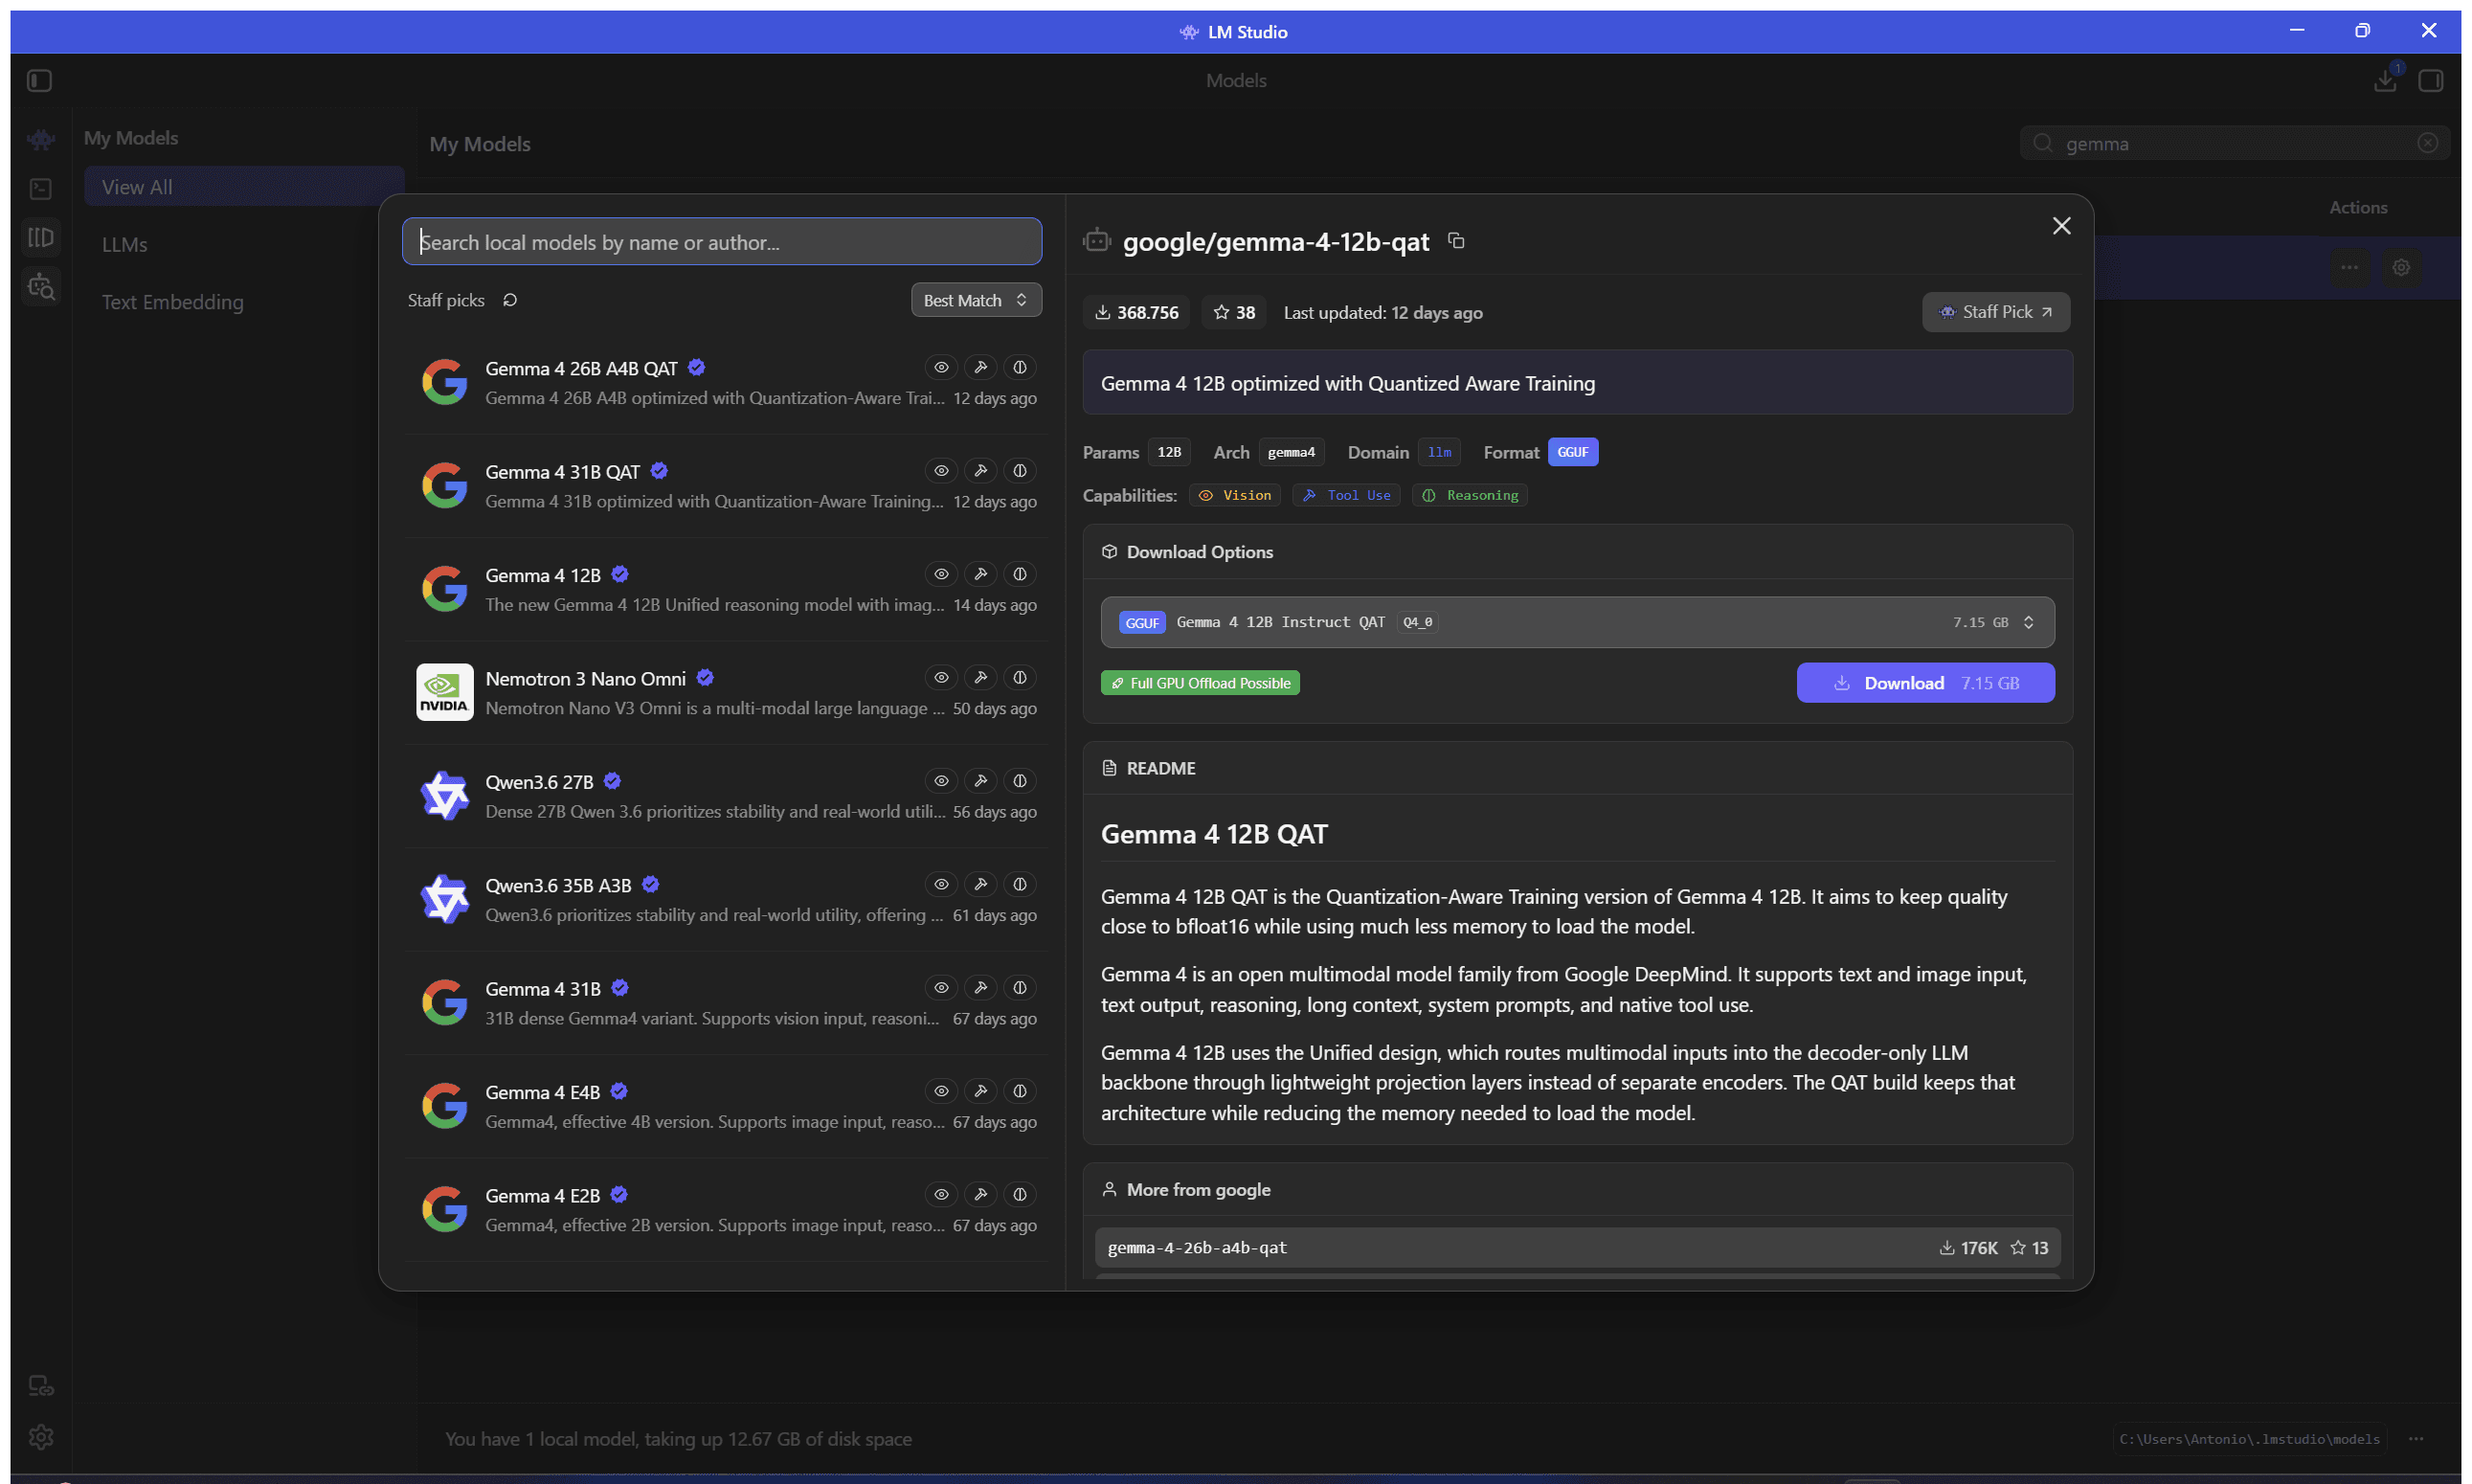This screenshot has height=1484, width=2472.
Task: Click the GGUF format badge
Action: pyautogui.click(x=1572, y=452)
